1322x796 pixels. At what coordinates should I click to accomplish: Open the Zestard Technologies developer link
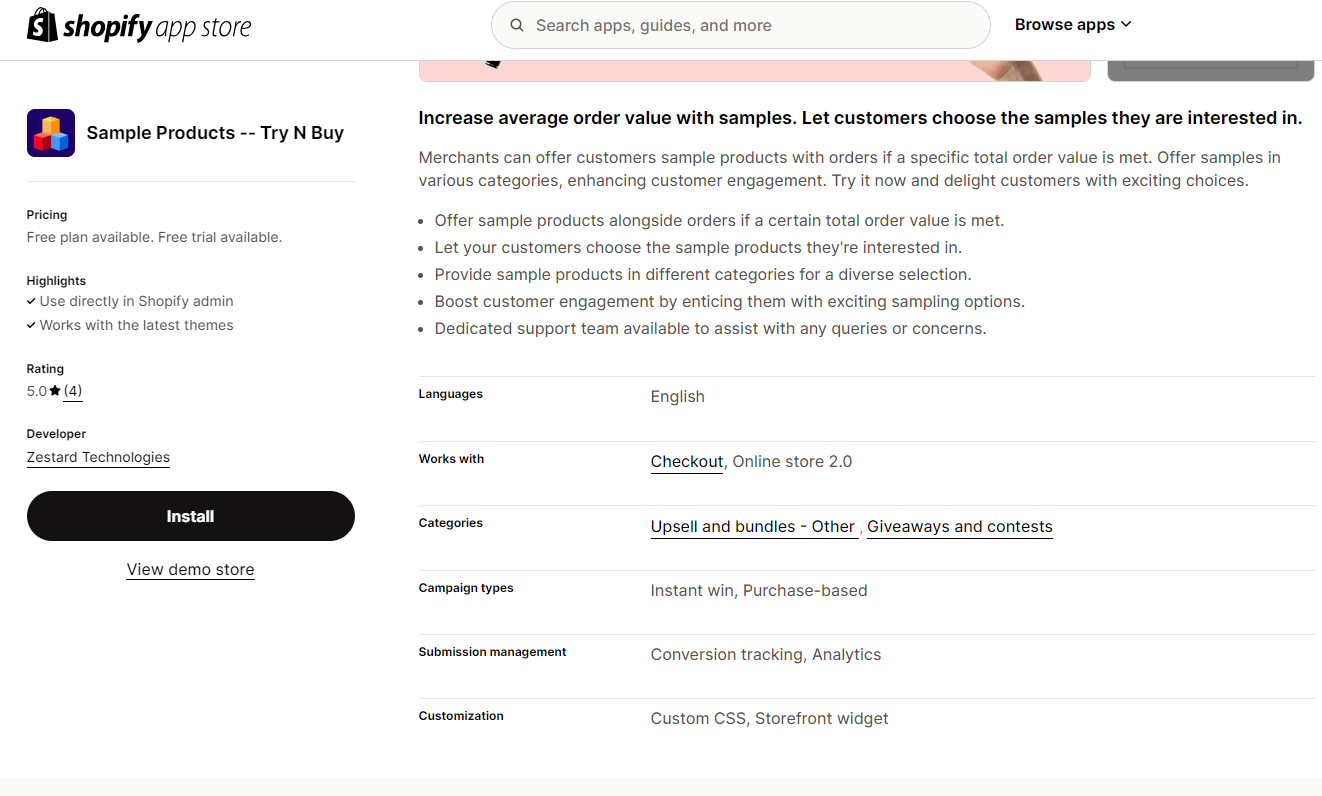click(98, 458)
